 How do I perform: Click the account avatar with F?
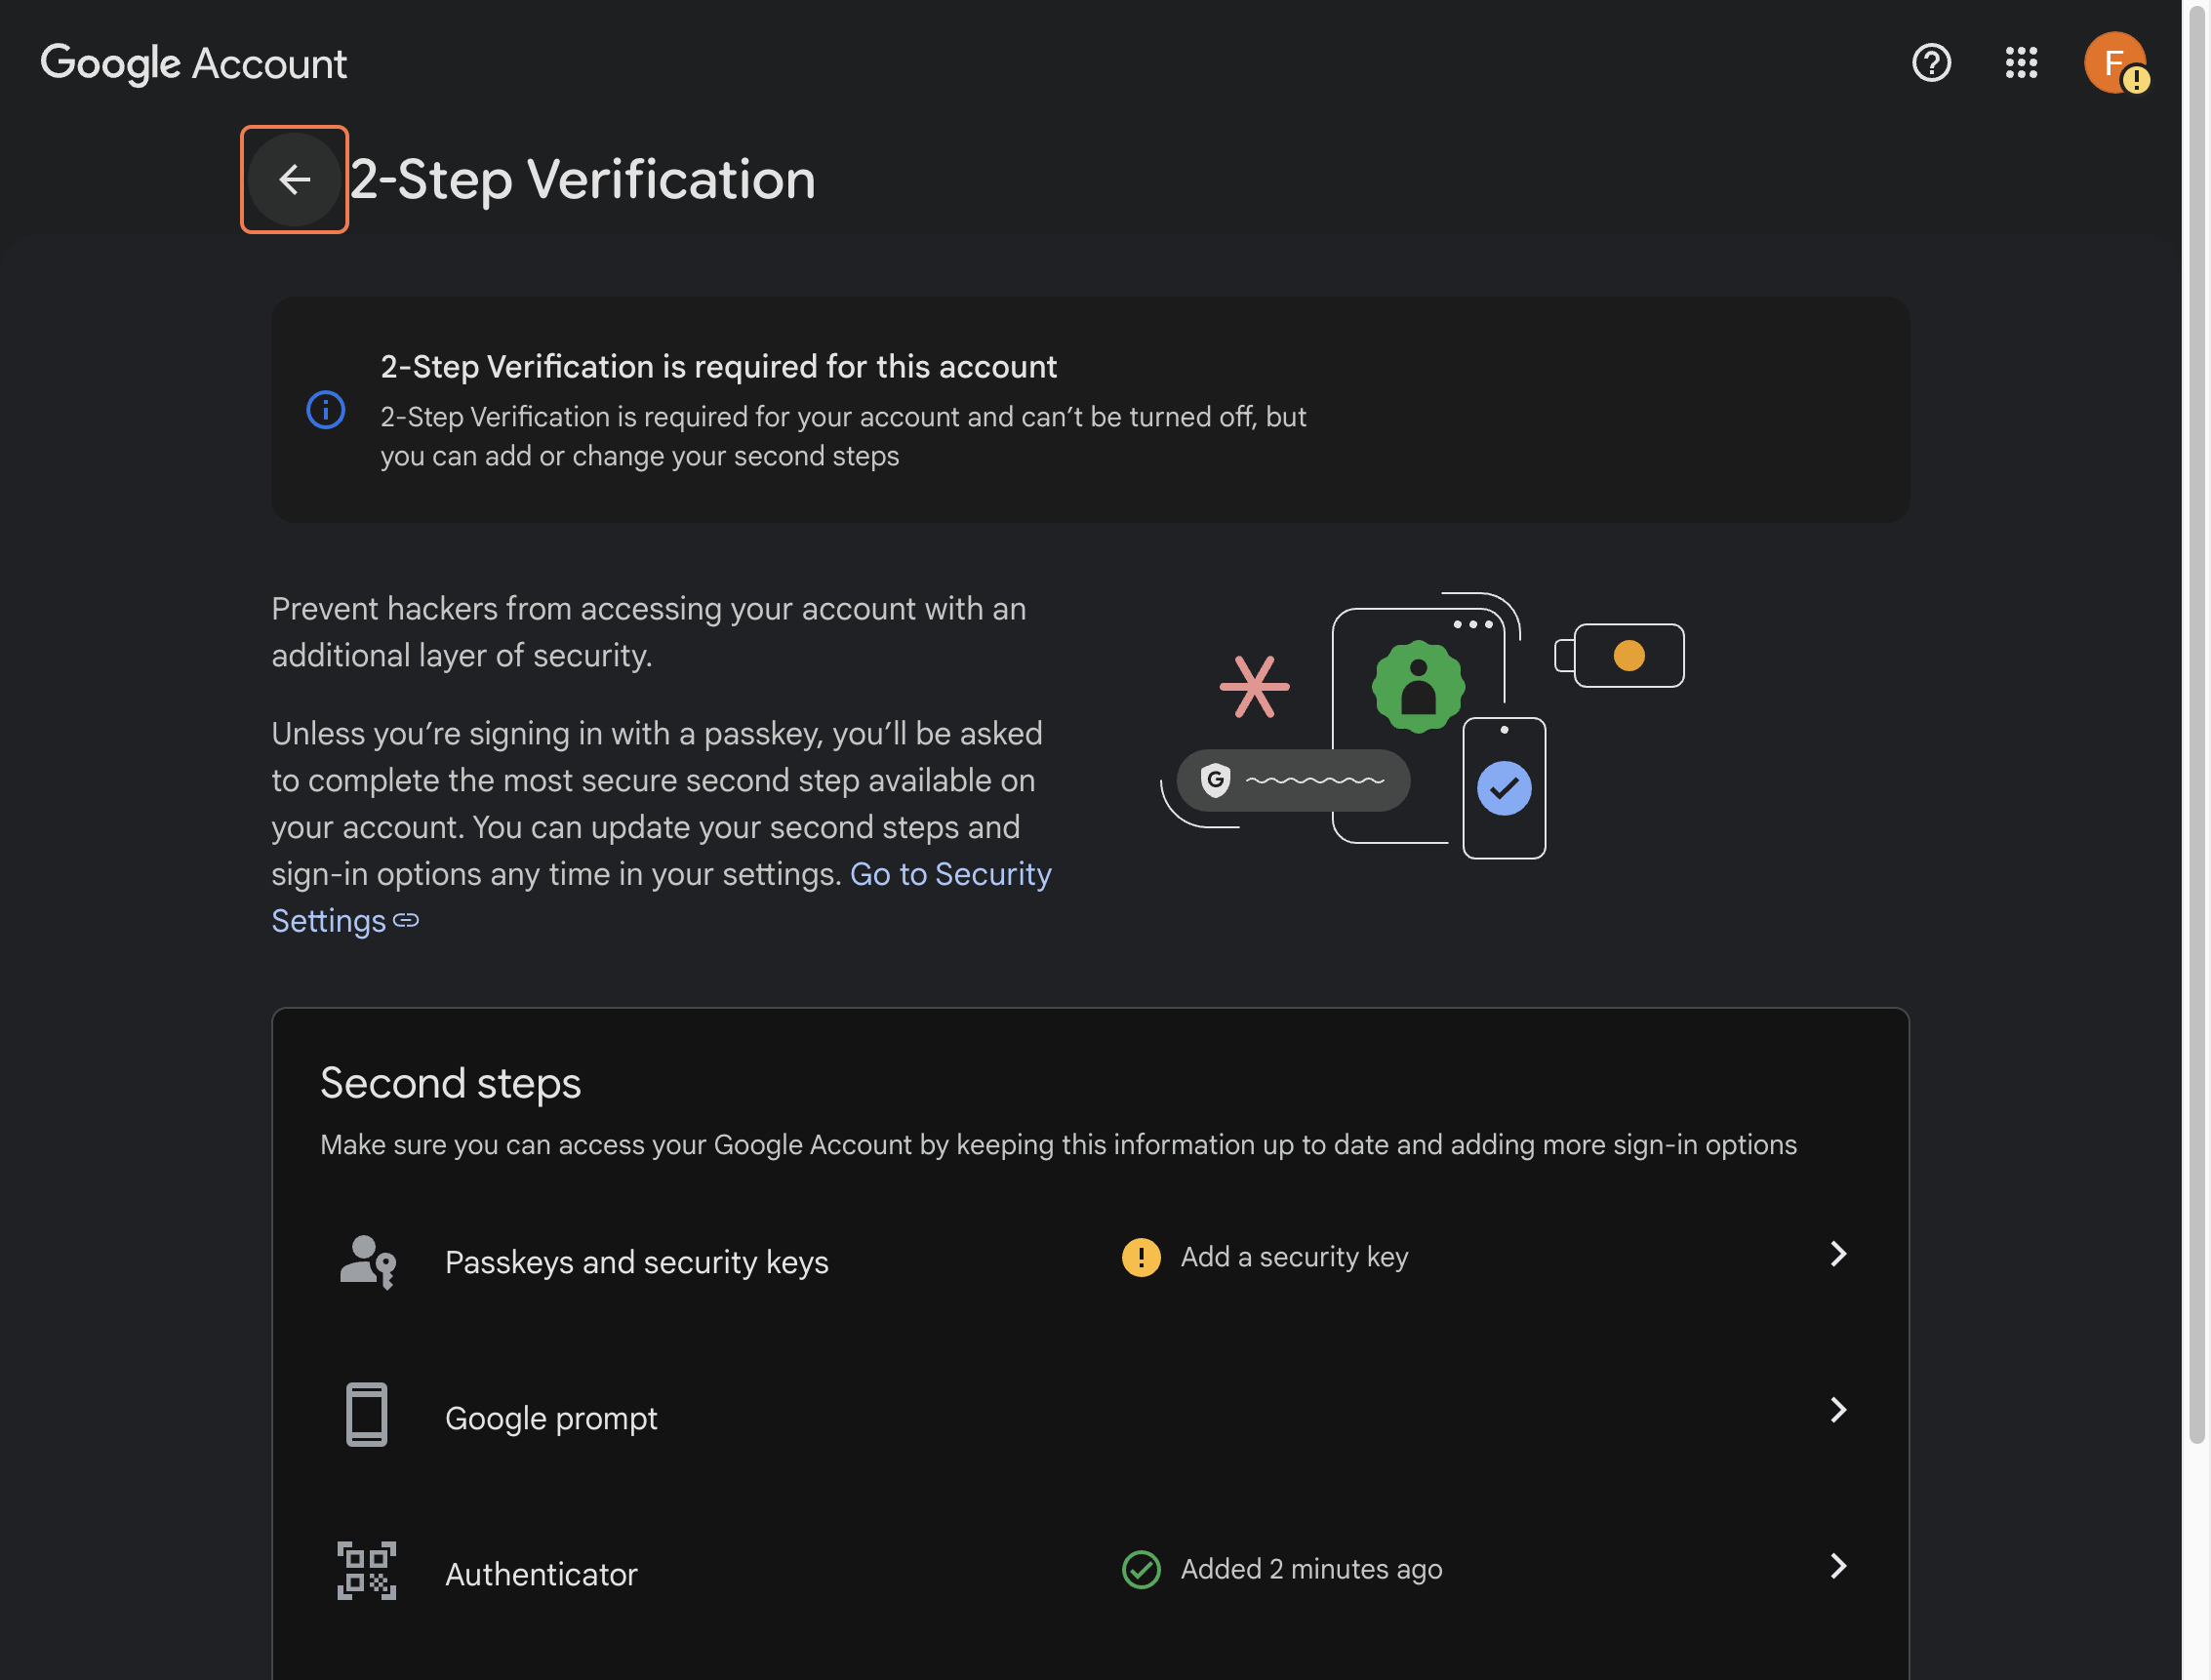click(2112, 63)
